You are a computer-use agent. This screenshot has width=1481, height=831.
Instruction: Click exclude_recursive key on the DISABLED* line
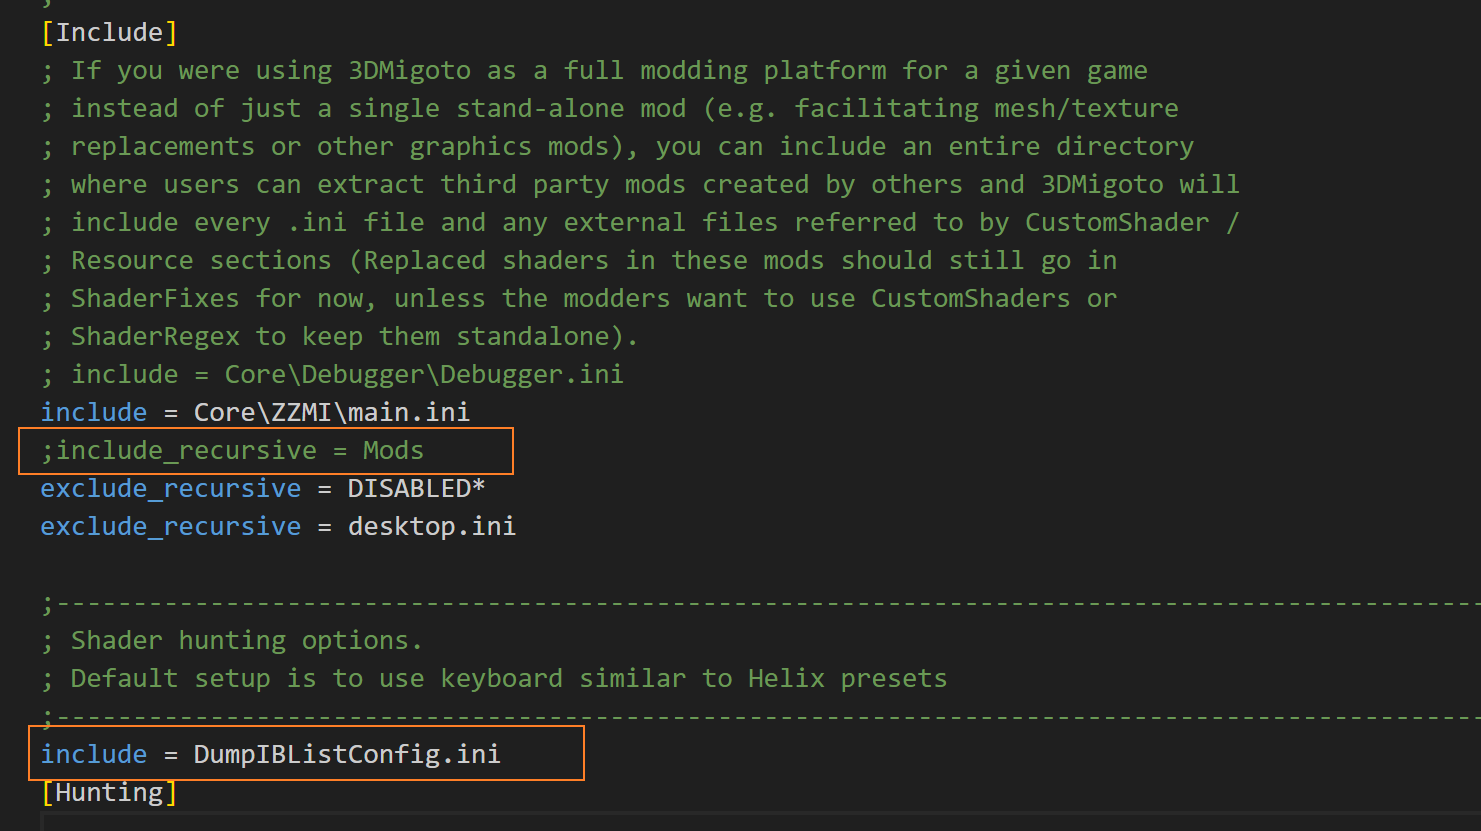click(x=170, y=489)
